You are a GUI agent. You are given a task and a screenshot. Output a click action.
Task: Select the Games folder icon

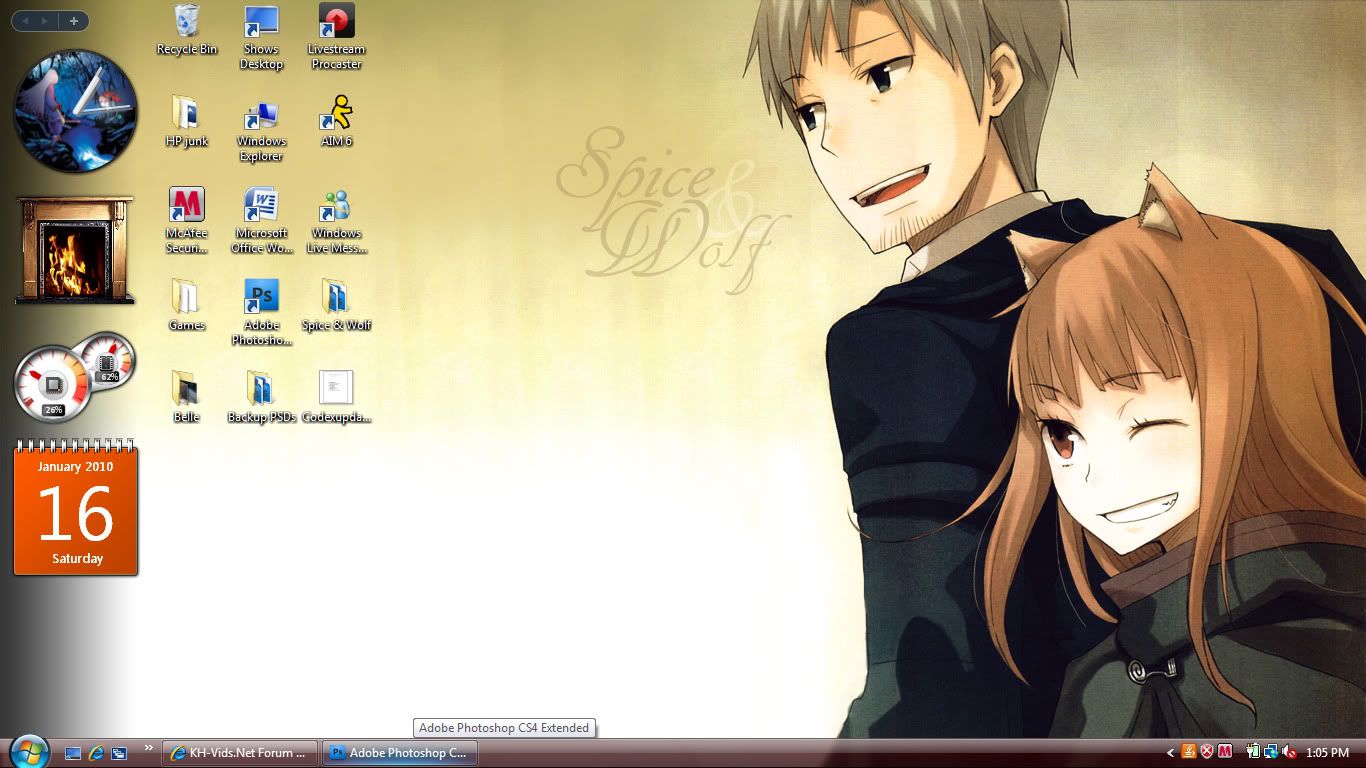tap(187, 305)
